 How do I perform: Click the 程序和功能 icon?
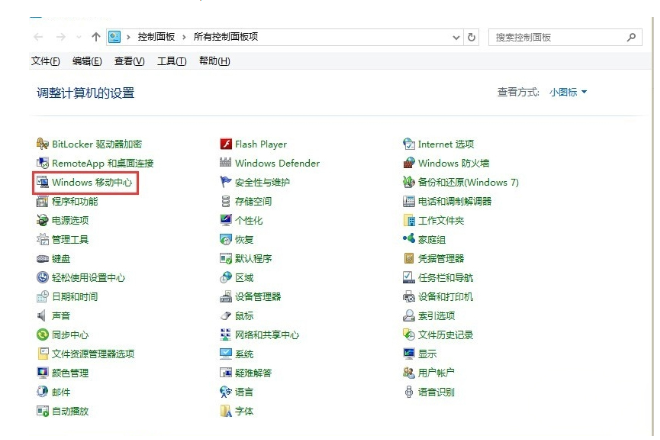click(43, 201)
